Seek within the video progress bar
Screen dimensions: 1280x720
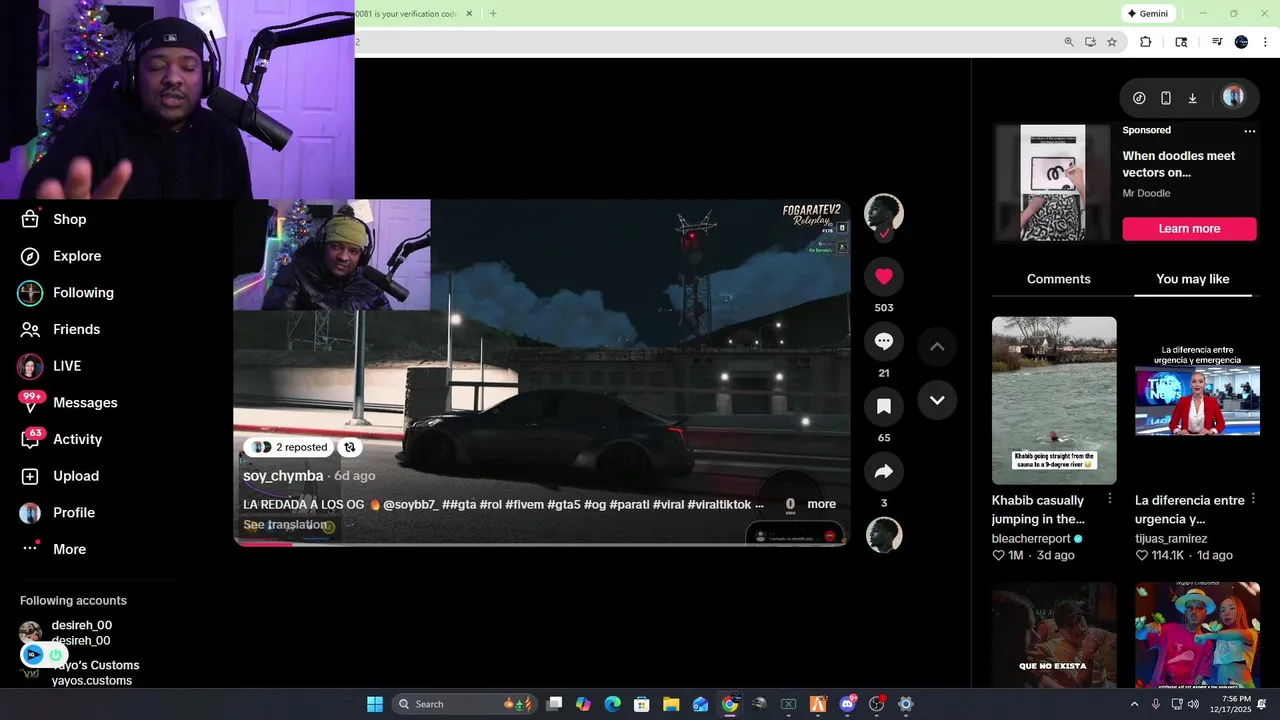[541, 544]
